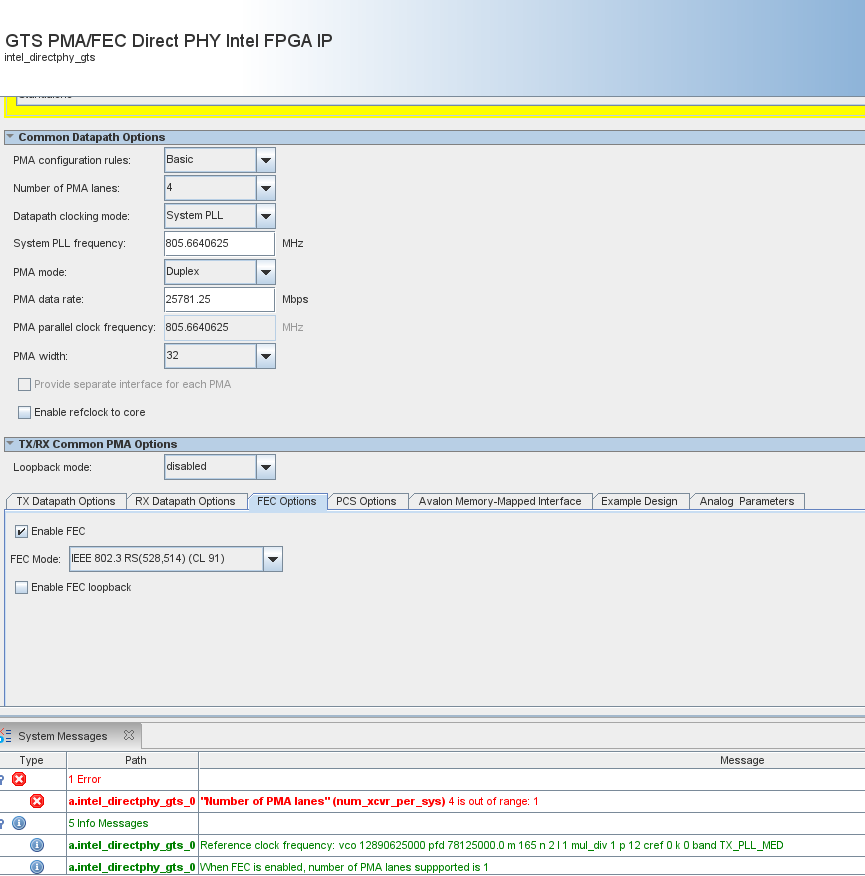Select the '5 Info Messages' summary text
The image size is (865, 876).
pyautogui.click(x=108, y=823)
